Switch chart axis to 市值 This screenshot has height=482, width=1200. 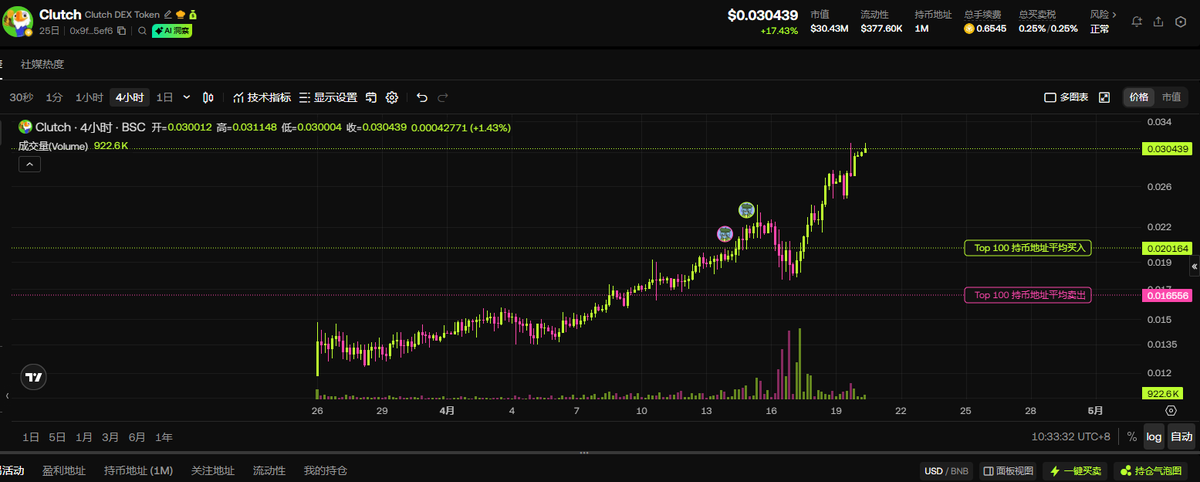pyautogui.click(x=1171, y=97)
